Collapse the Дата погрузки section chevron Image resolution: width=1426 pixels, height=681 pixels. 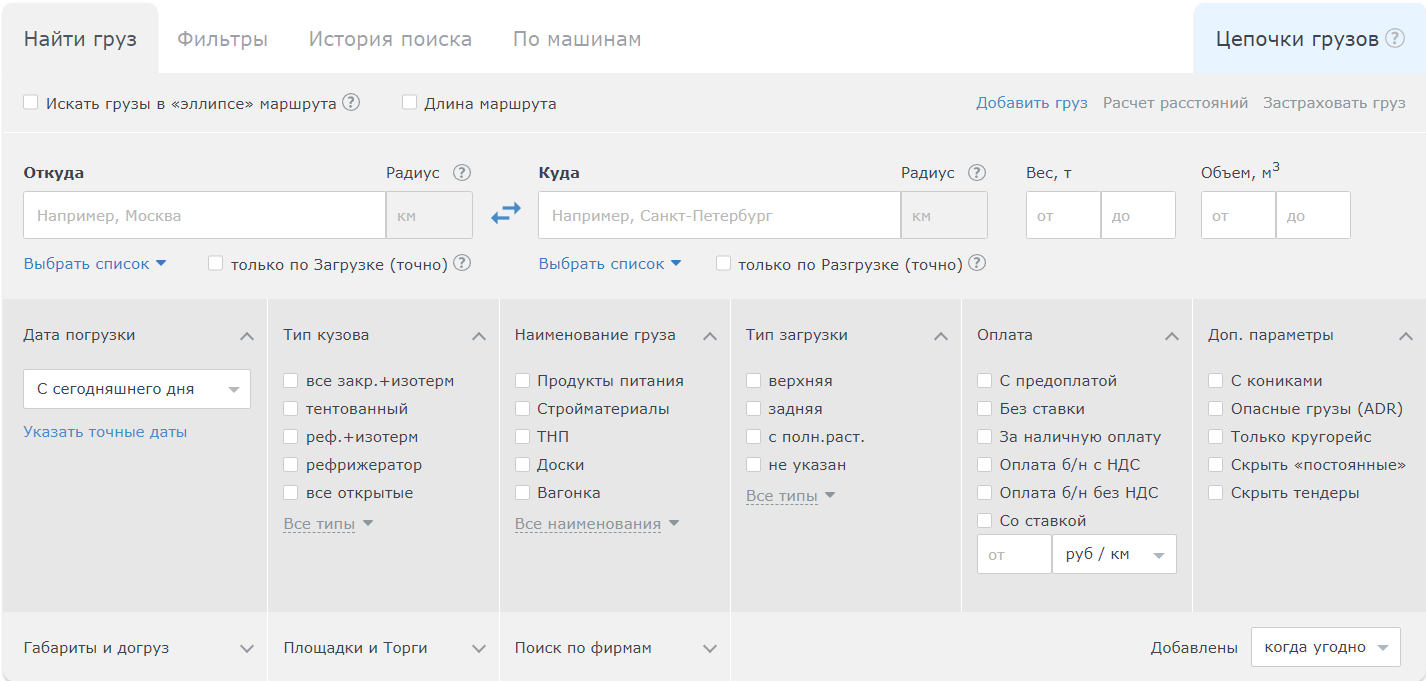click(247, 336)
